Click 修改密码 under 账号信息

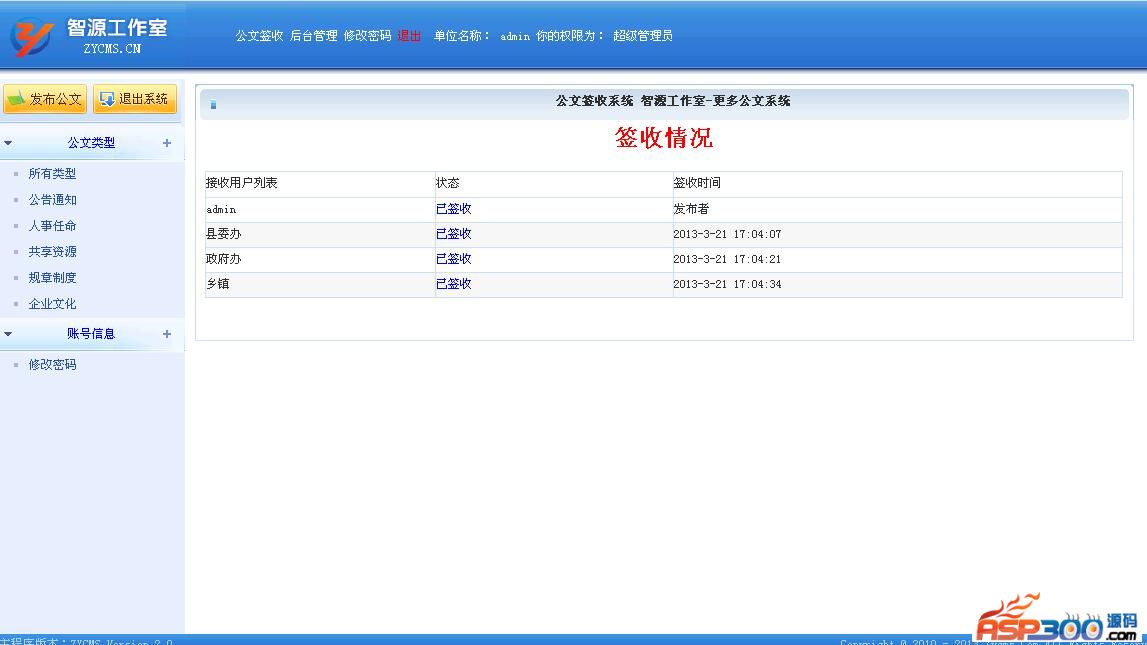click(x=52, y=365)
